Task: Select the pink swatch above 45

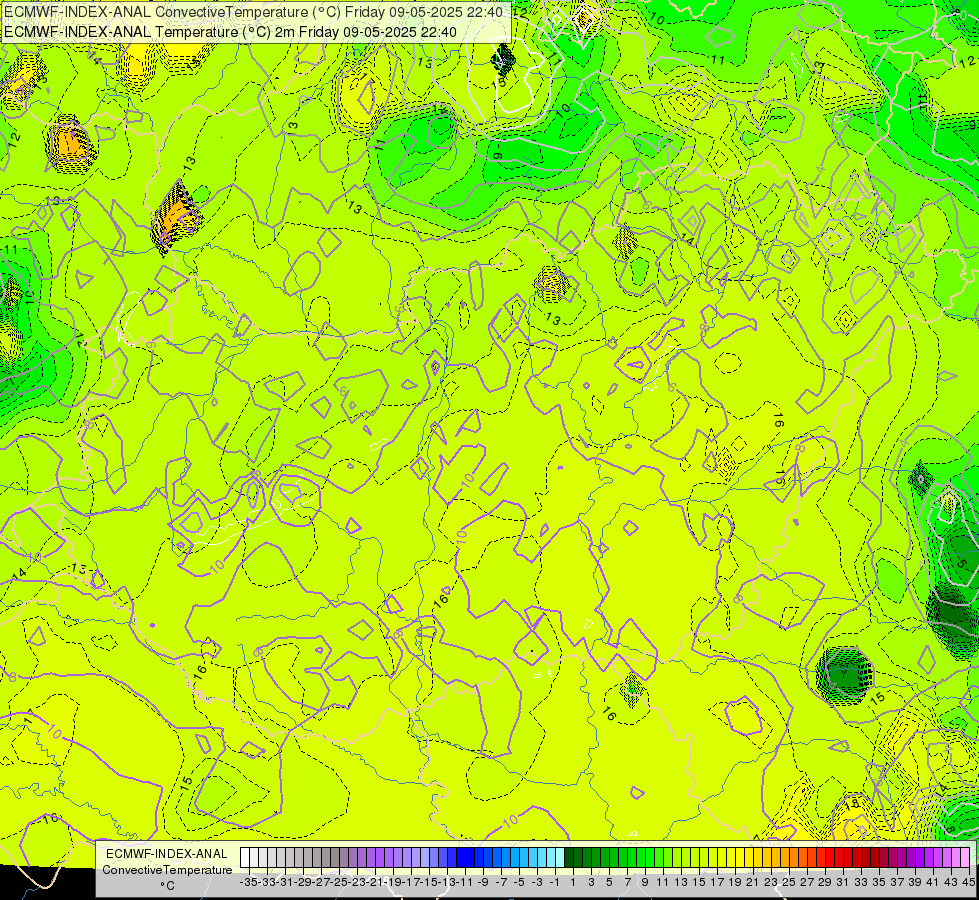Action: pos(965,857)
